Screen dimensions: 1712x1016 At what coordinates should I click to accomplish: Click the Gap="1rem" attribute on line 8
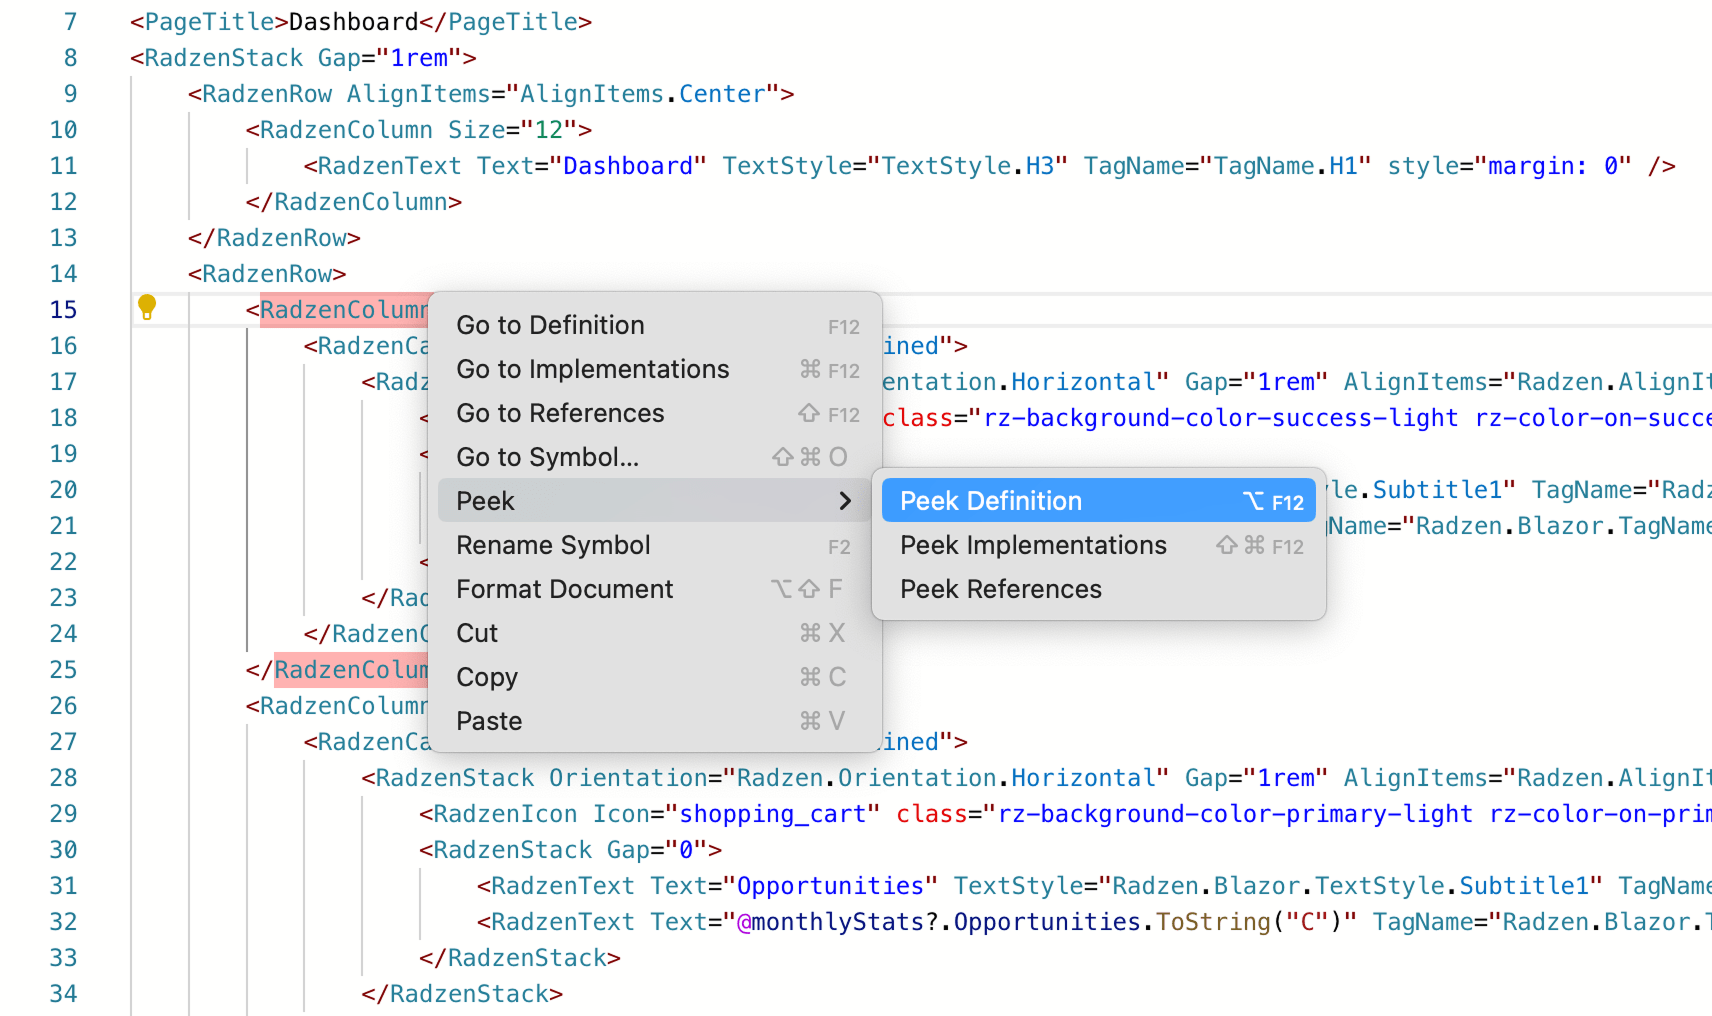(x=390, y=57)
